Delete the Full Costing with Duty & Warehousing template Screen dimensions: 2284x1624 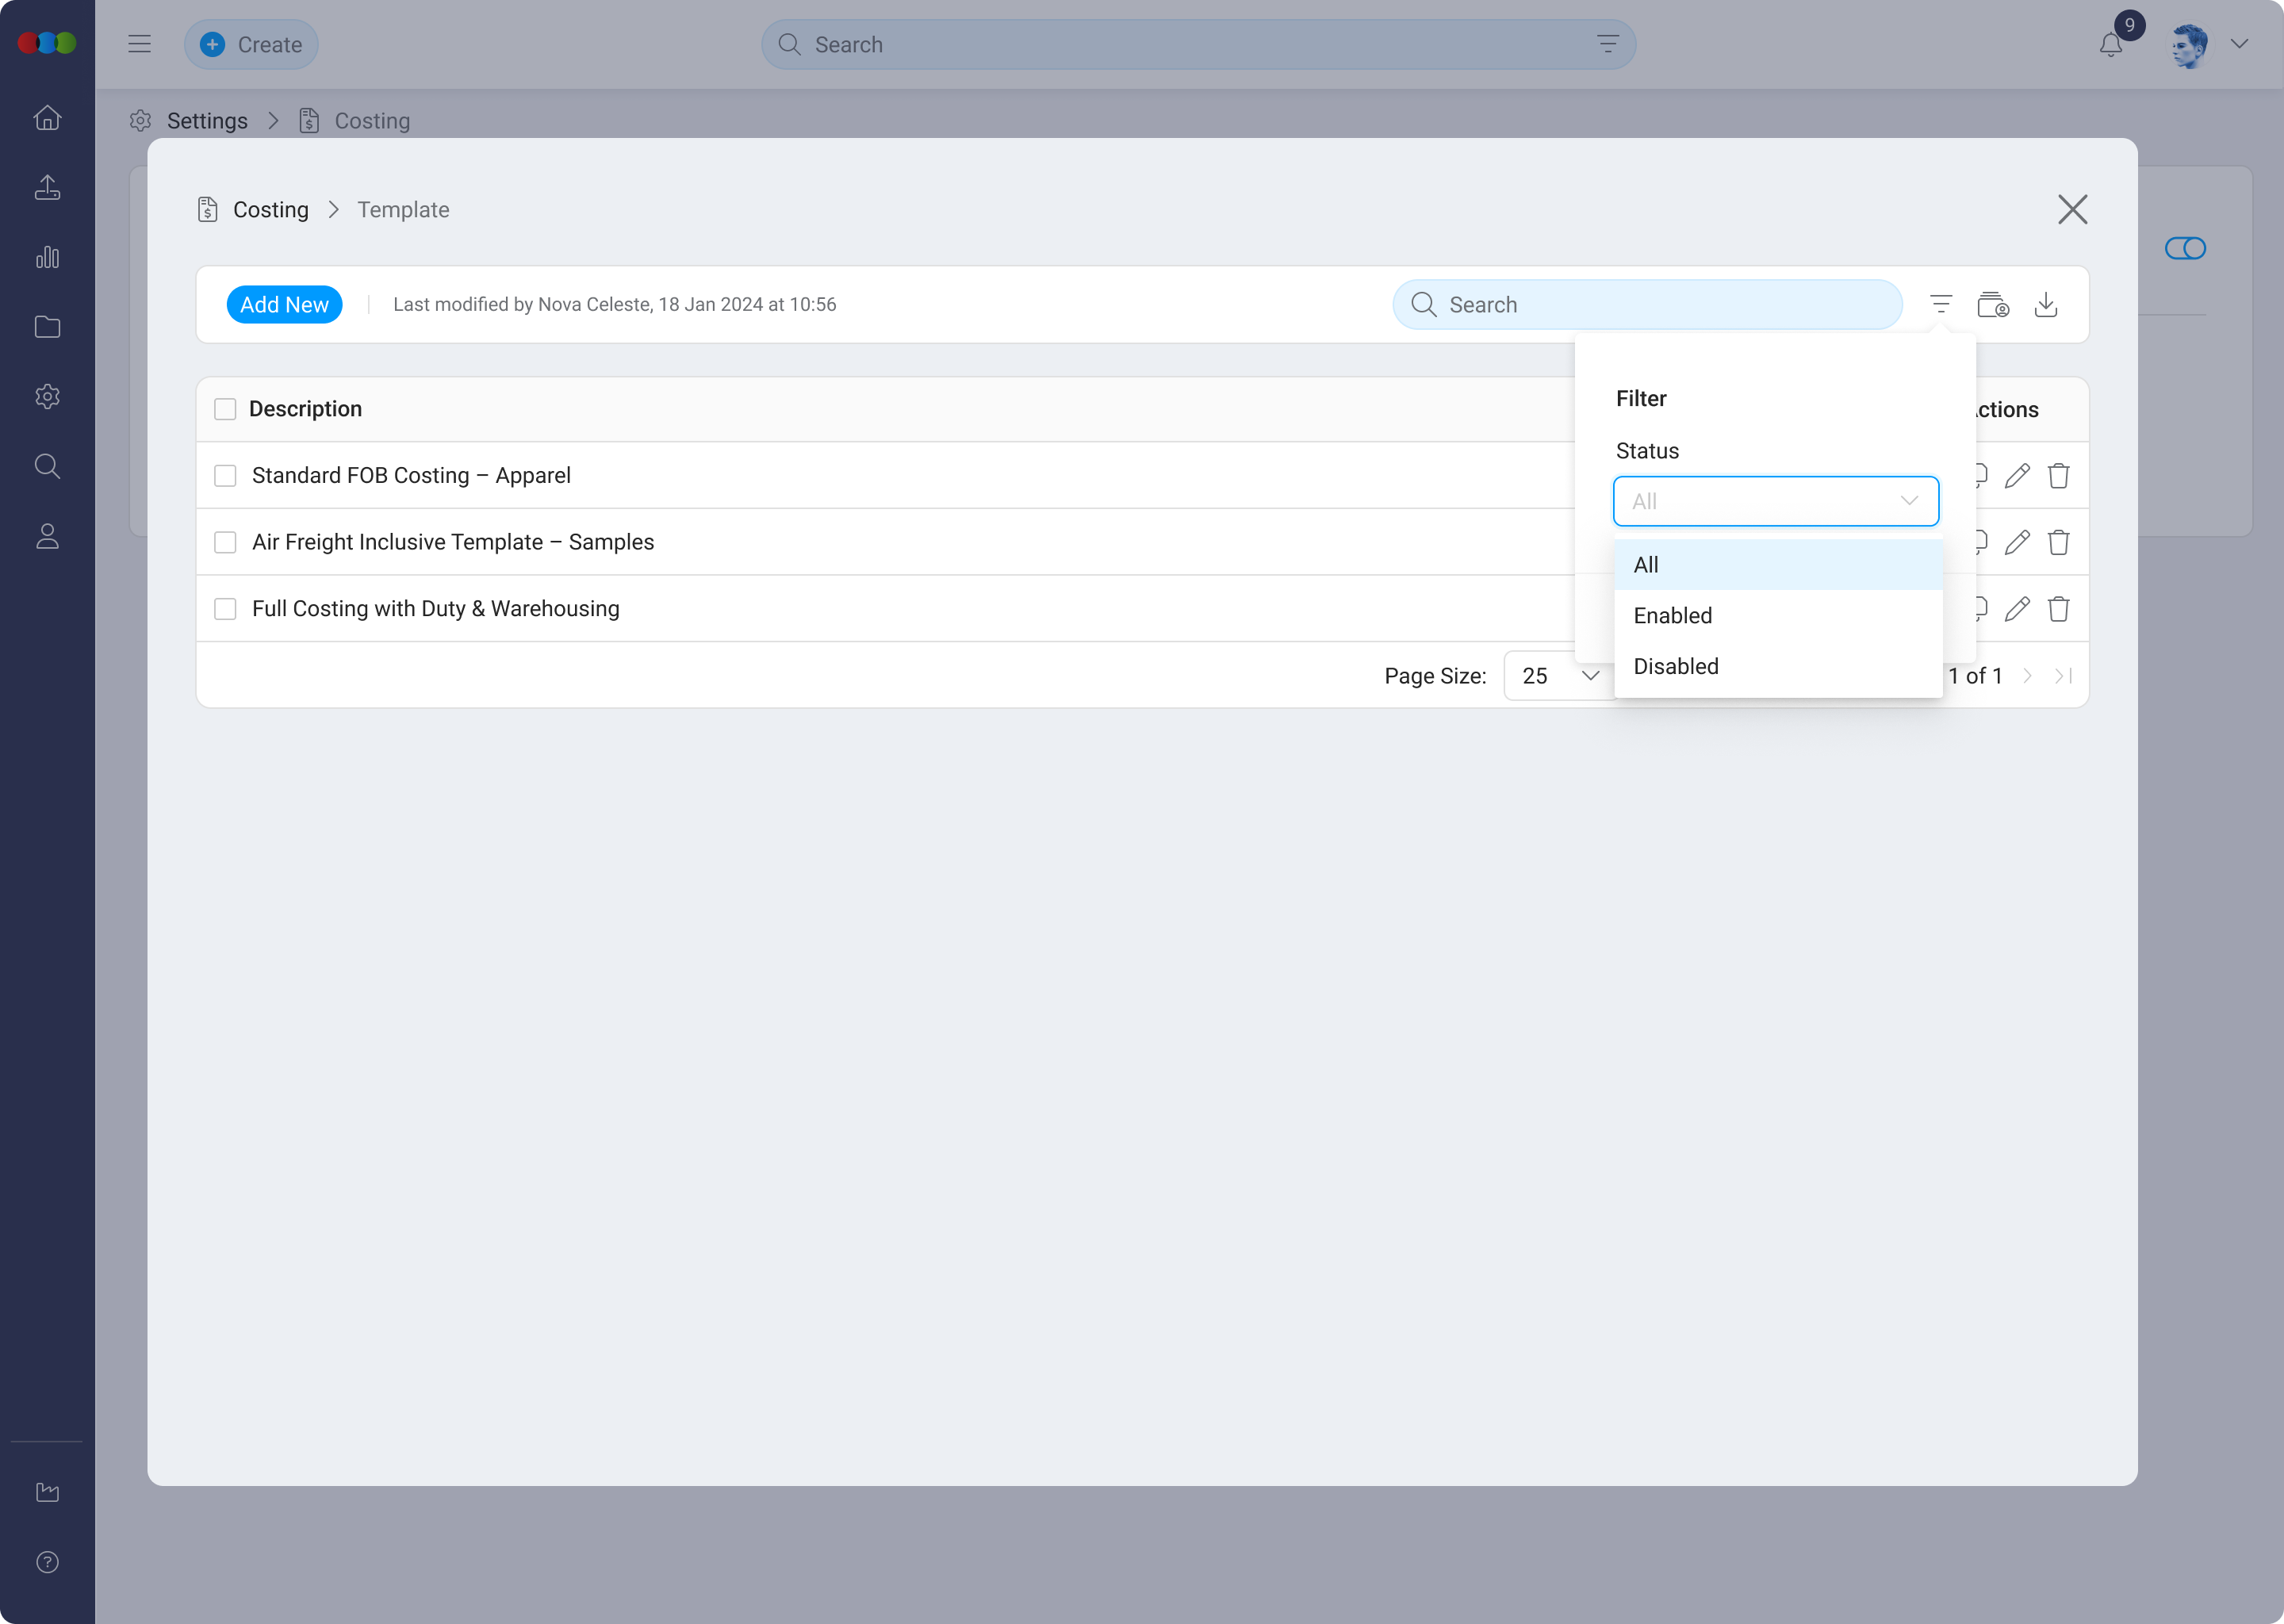(2058, 609)
